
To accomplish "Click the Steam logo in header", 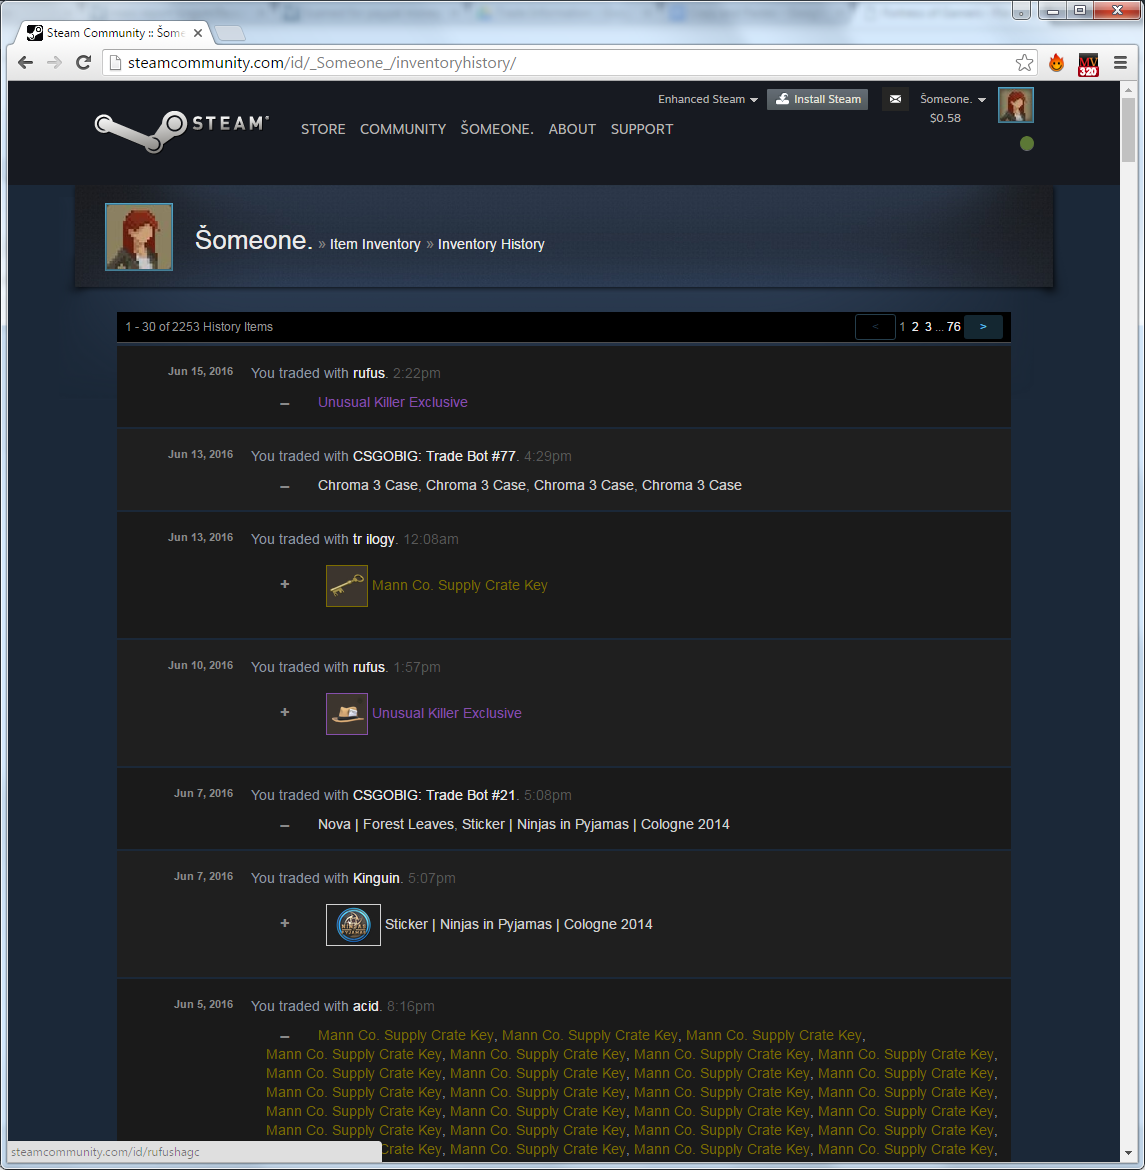I will coord(181,128).
